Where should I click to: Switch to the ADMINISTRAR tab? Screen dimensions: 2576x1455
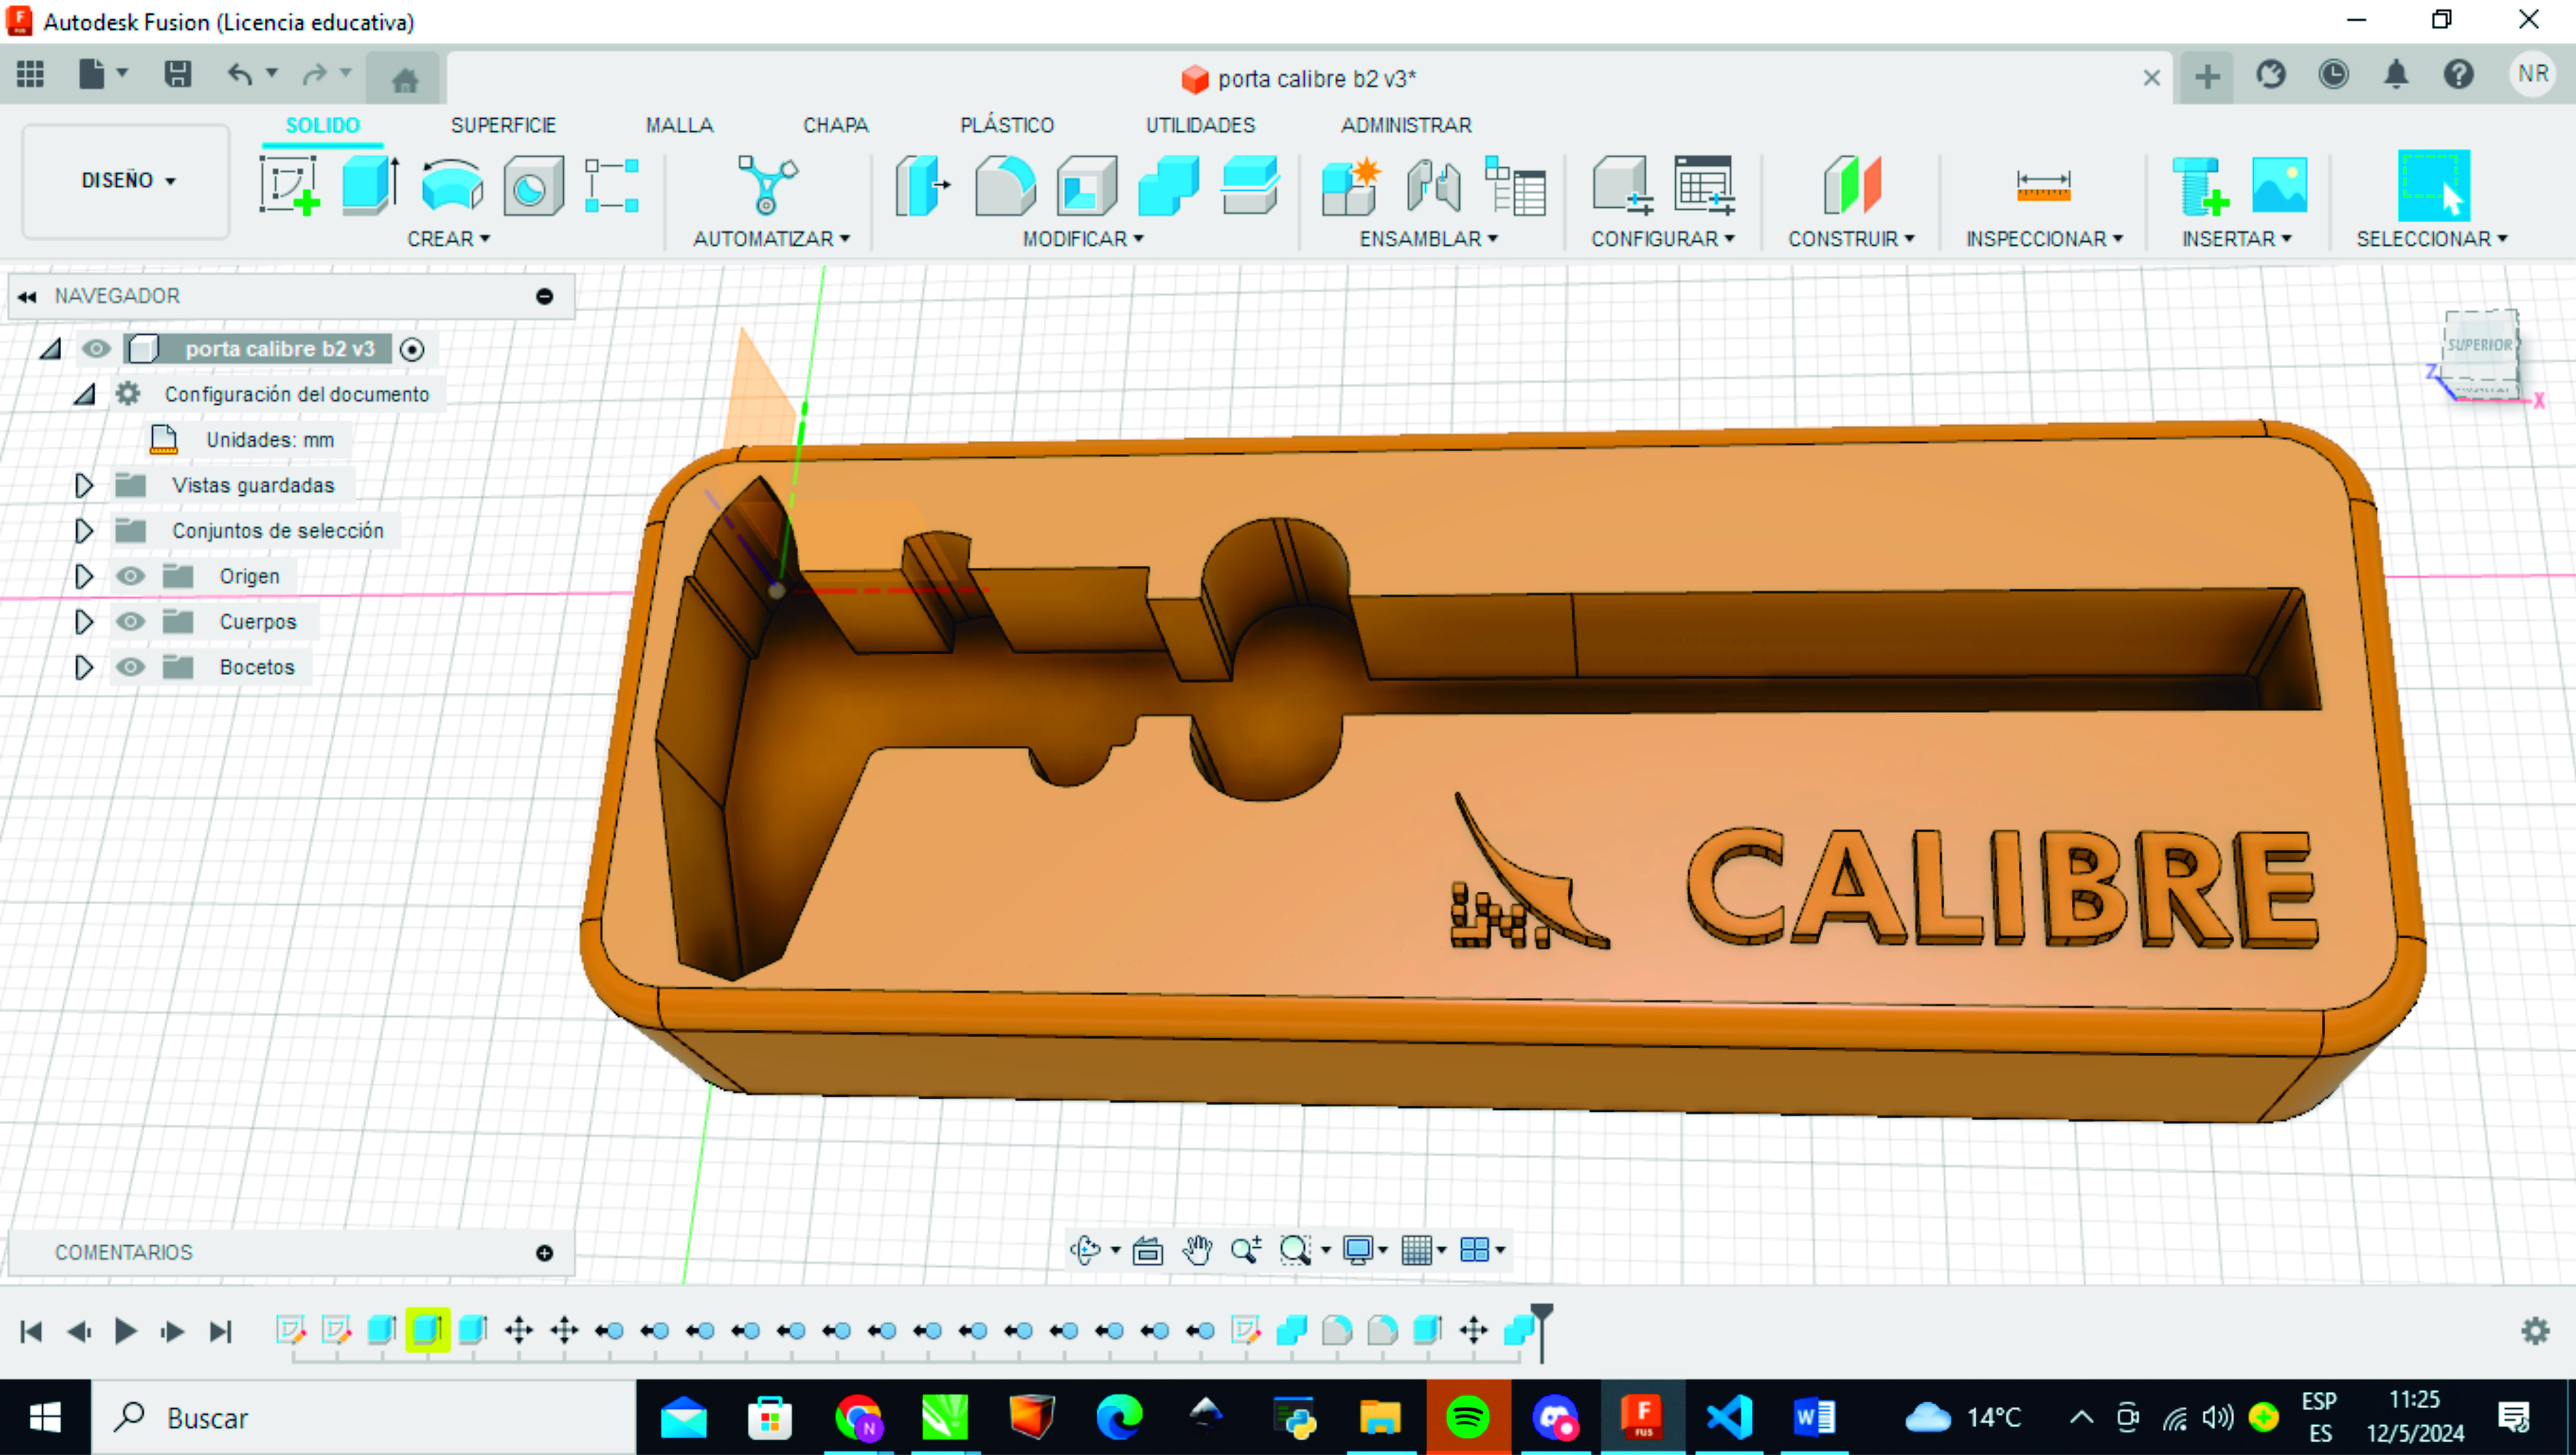click(1406, 125)
